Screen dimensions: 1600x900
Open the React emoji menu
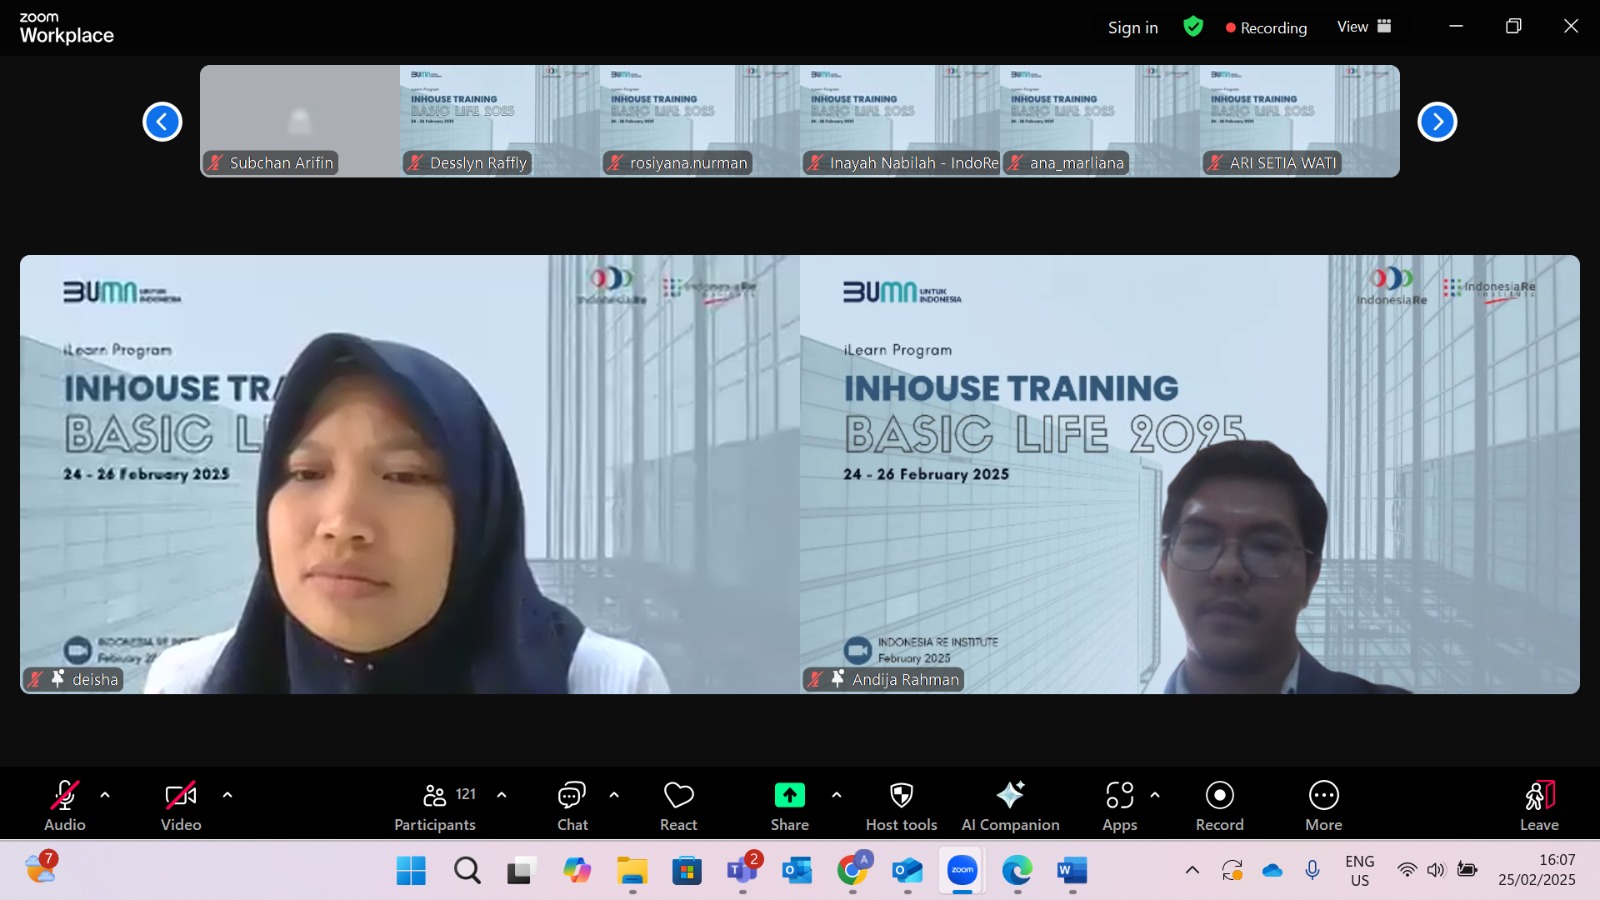679,805
